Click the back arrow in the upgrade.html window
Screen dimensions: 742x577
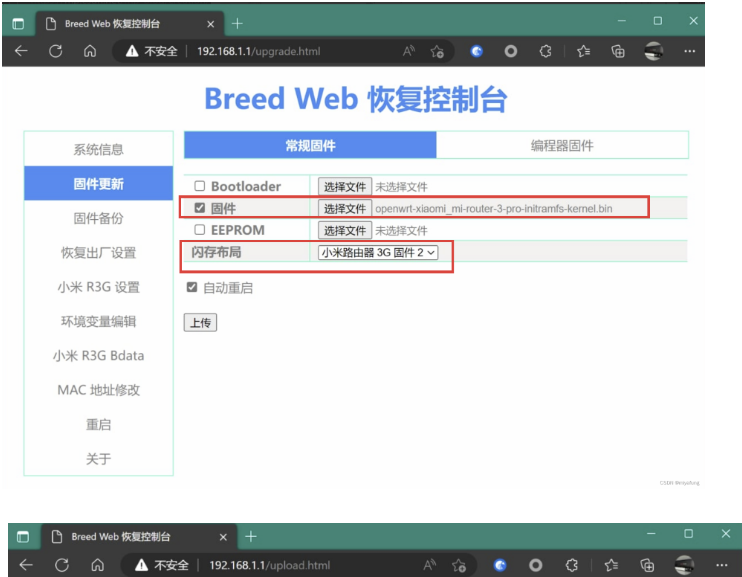click(21, 51)
